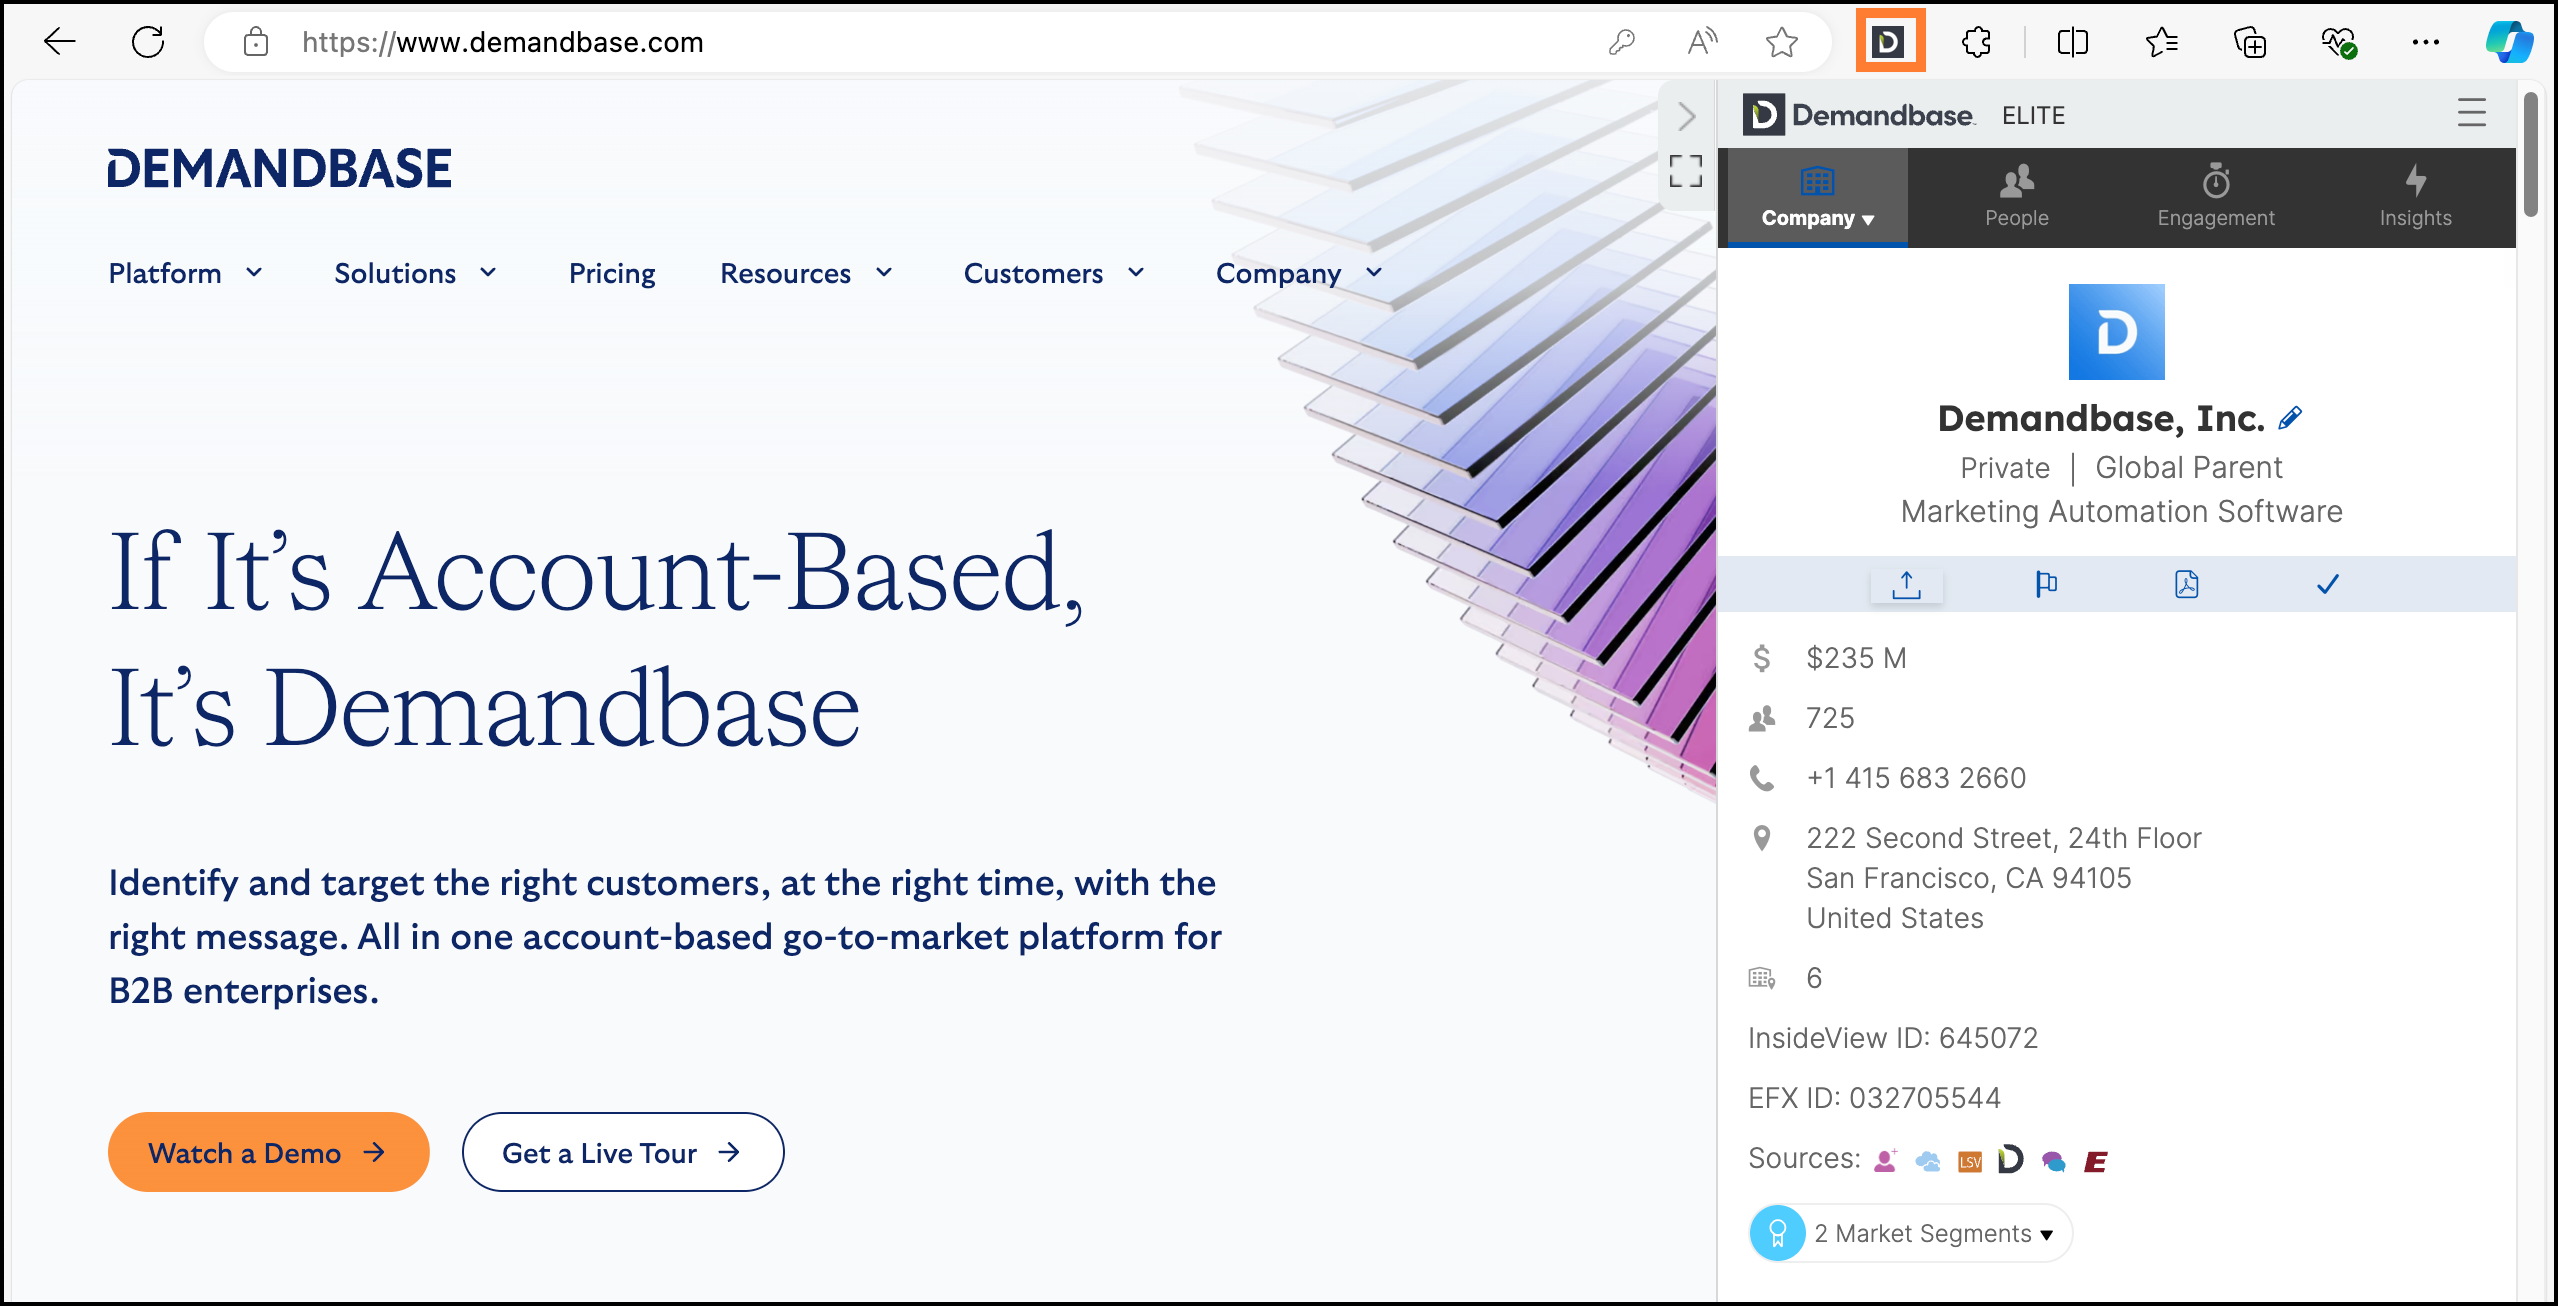Image resolution: width=2558 pixels, height=1306 pixels.
Task: Click the side panel vertical scrollbar
Action: [x=2530, y=155]
